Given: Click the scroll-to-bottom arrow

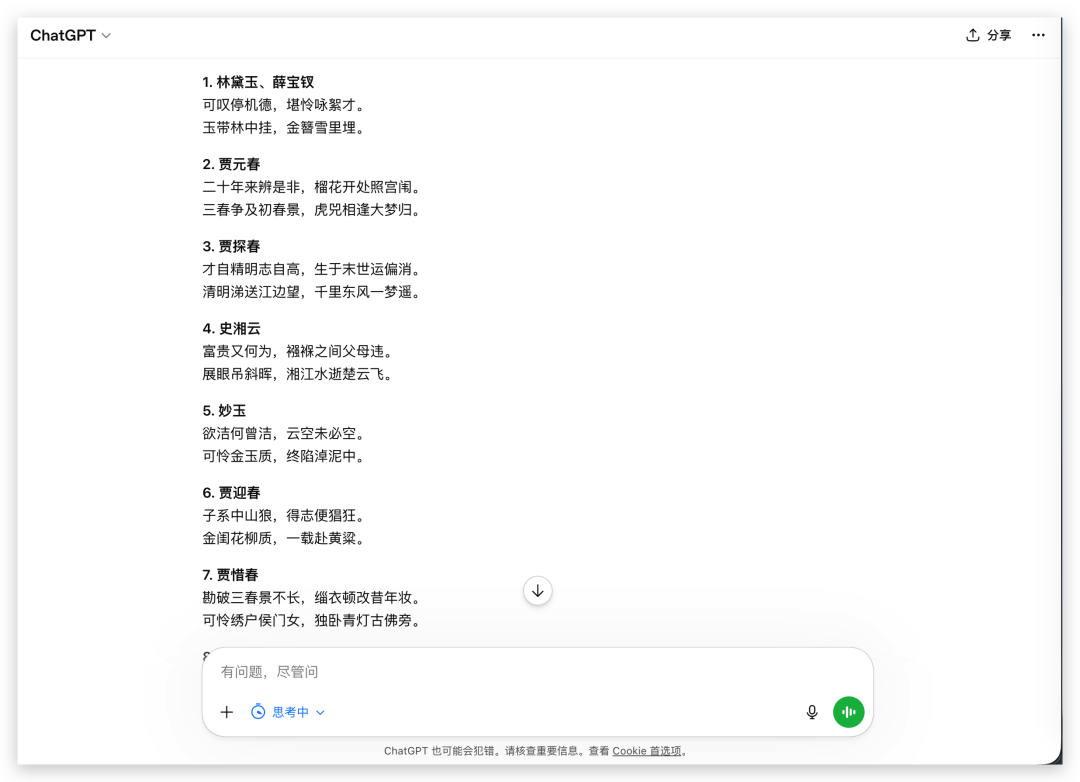Looking at the screenshot, I should click(537, 591).
